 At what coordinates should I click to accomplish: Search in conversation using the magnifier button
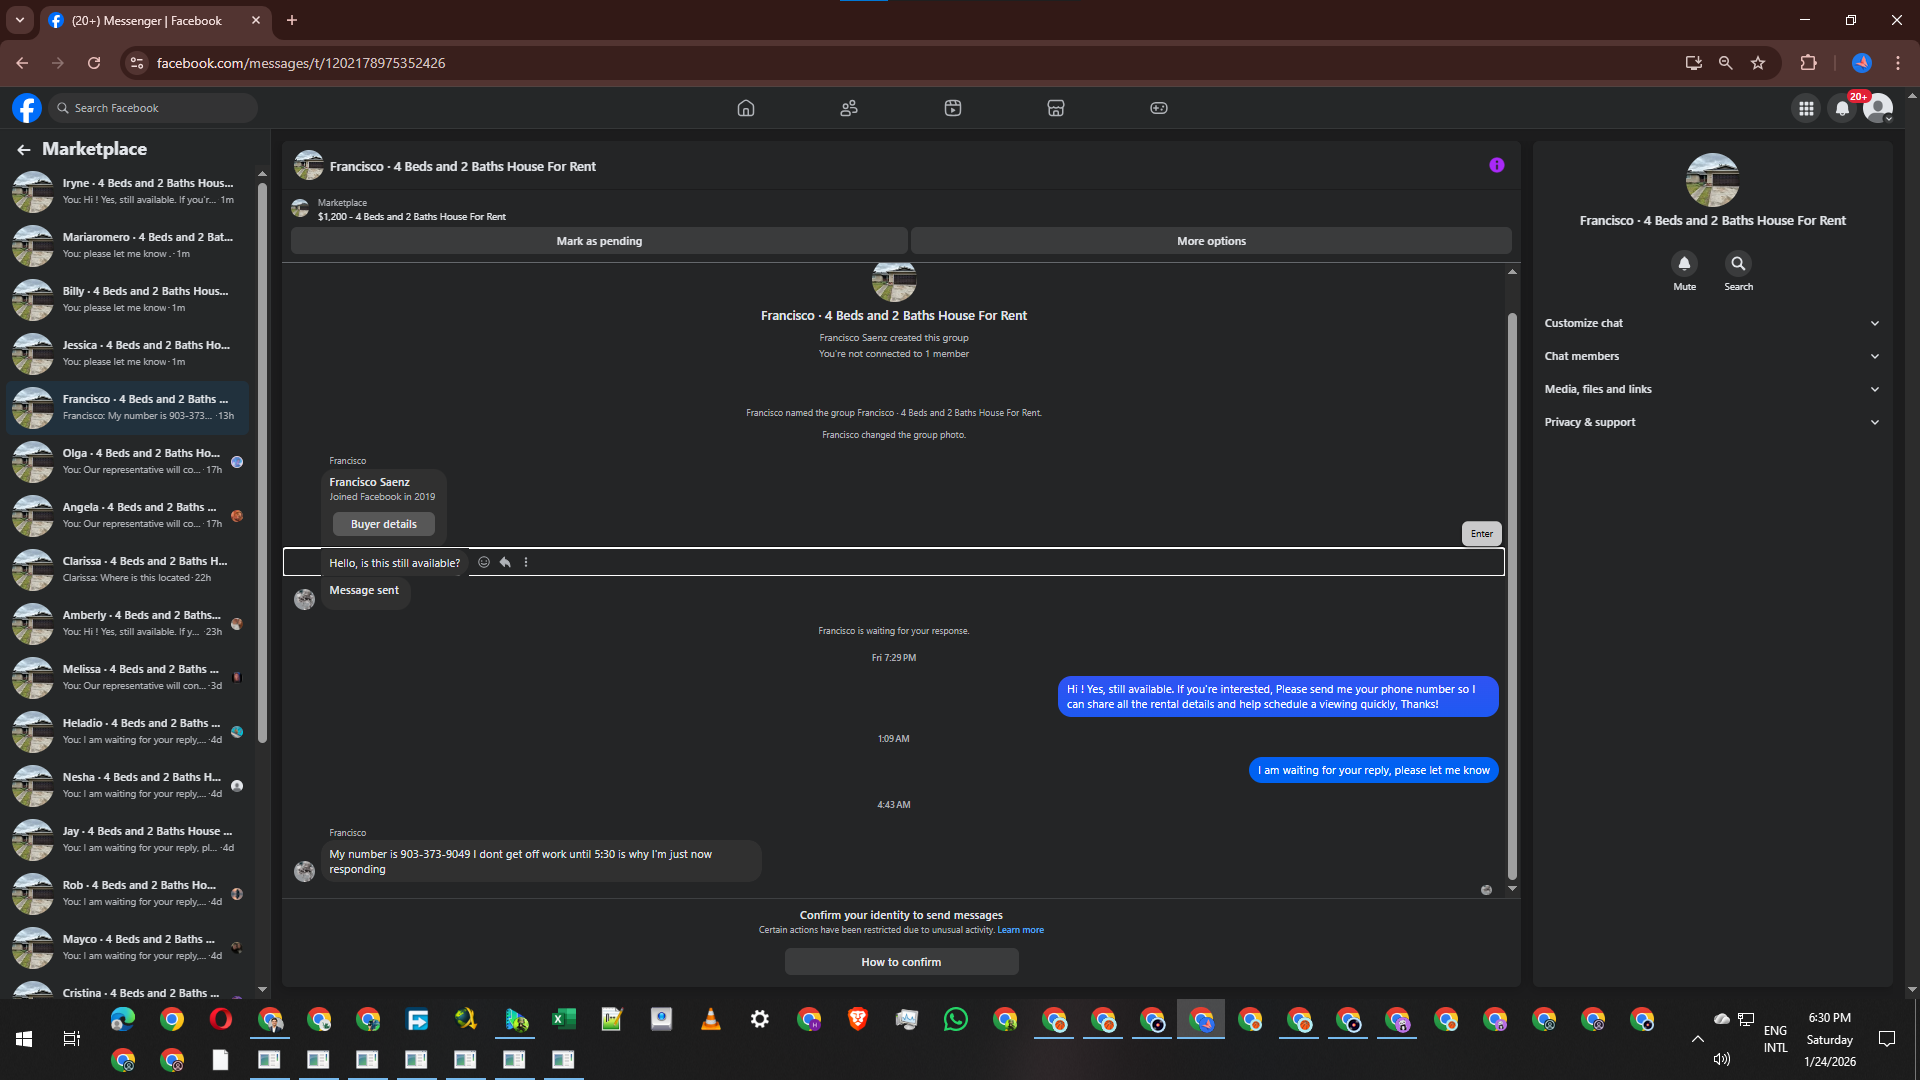click(x=1738, y=264)
